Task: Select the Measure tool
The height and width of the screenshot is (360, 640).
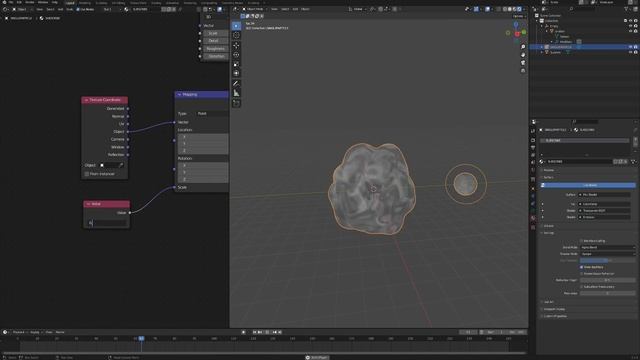Action: tap(236, 93)
